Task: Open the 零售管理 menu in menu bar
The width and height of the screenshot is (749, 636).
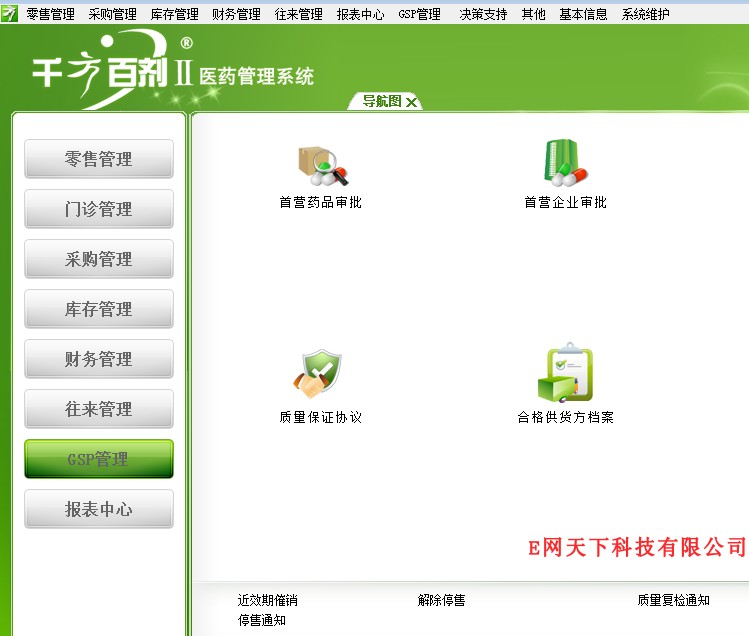Action: click(51, 14)
